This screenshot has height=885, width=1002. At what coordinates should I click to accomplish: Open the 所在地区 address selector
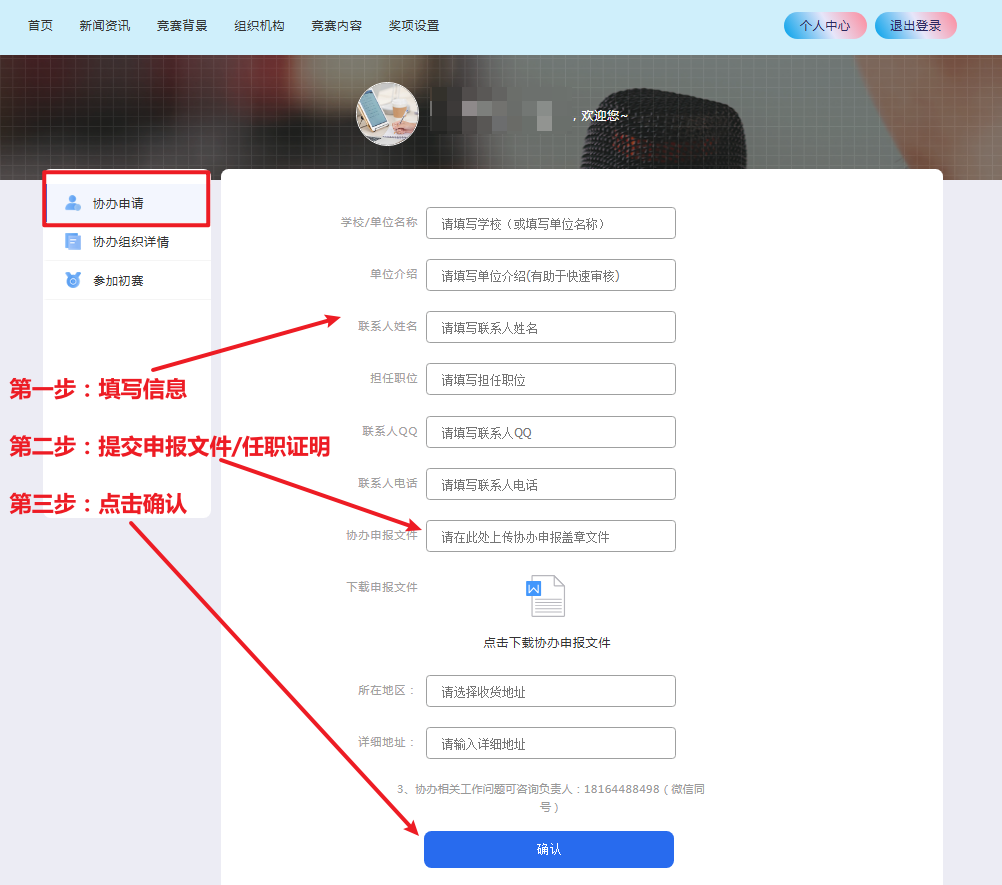pyautogui.click(x=550, y=691)
